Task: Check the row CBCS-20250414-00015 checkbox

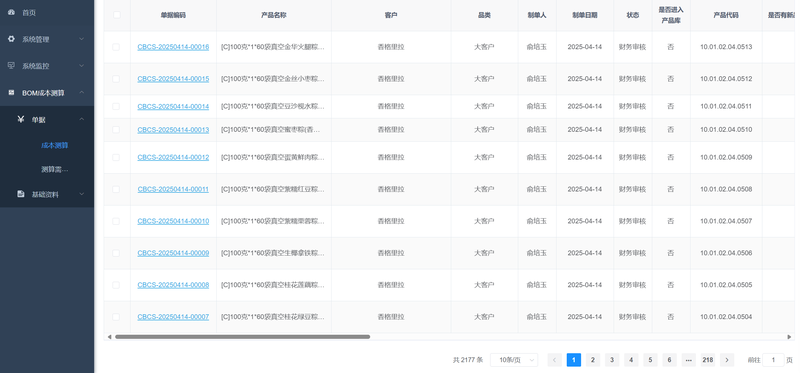Action: point(116,79)
